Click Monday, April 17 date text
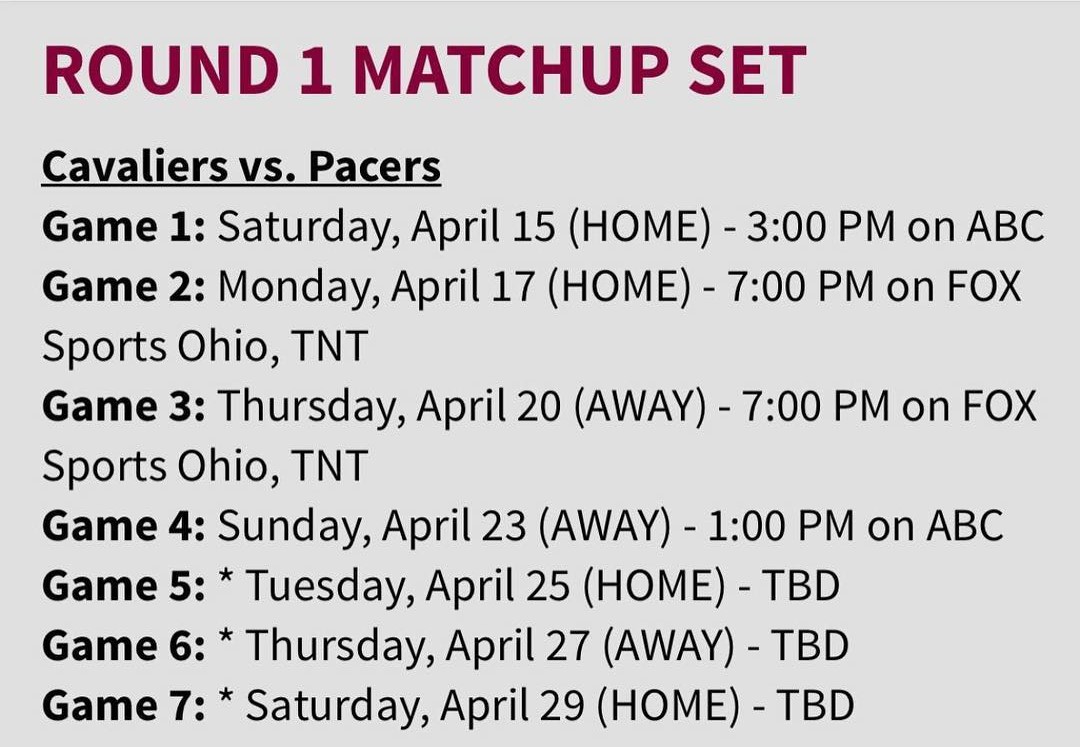 (x=376, y=288)
